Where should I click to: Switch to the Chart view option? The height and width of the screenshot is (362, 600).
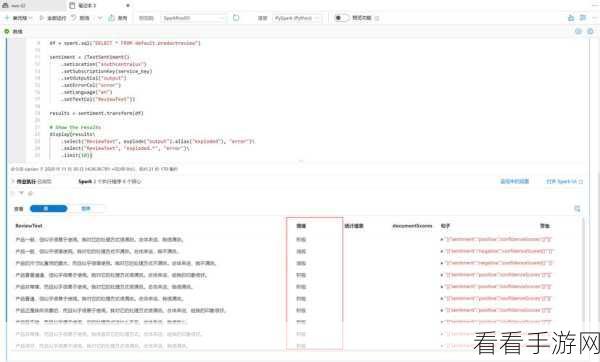pos(86,209)
